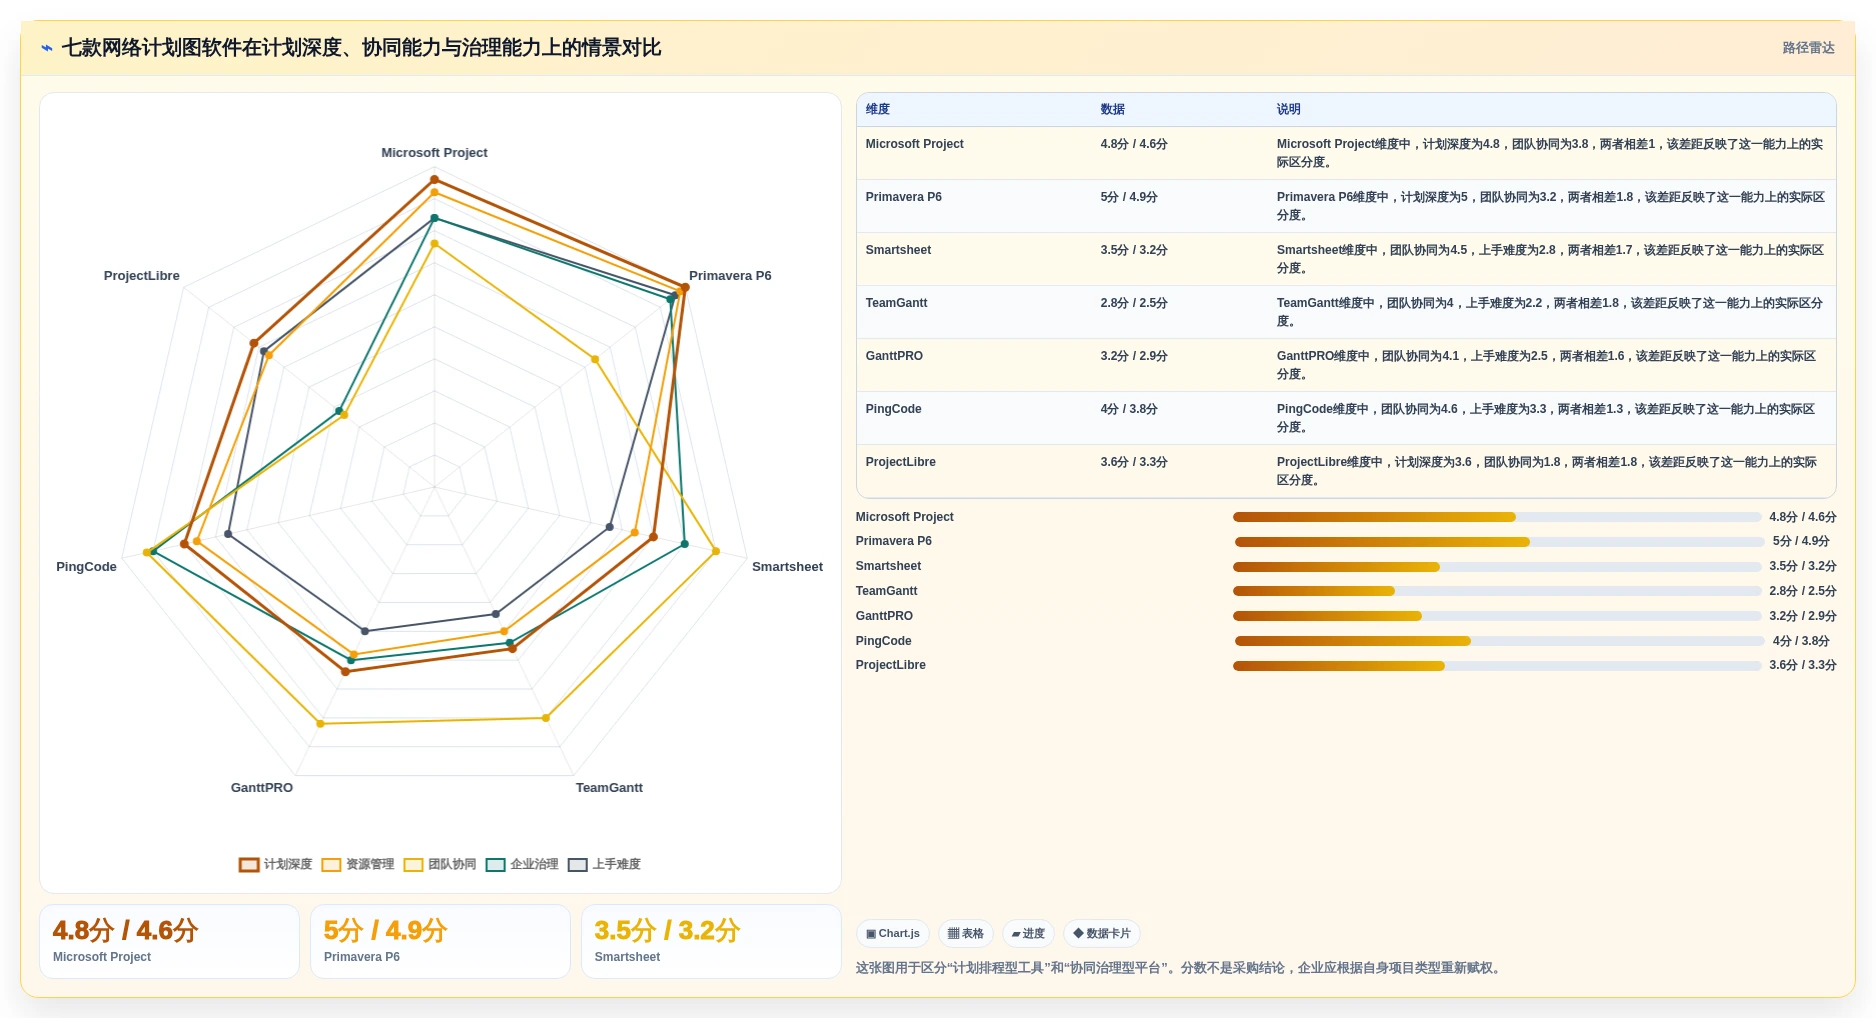Click the 路径雷达 label in header
Screen dimensions: 1876x1018
(1808, 48)
